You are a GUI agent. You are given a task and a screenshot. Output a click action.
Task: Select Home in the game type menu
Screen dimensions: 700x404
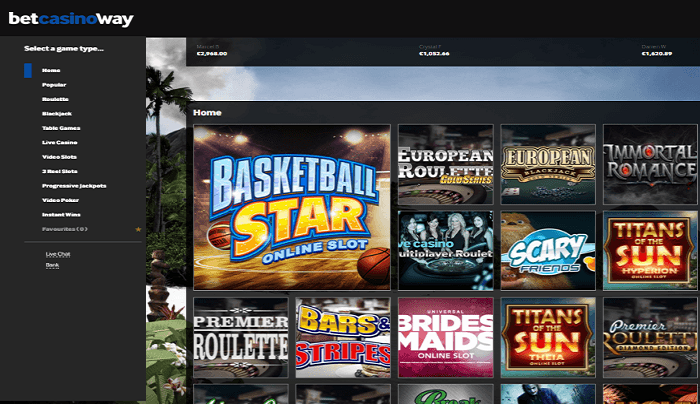tap(51, 70)
